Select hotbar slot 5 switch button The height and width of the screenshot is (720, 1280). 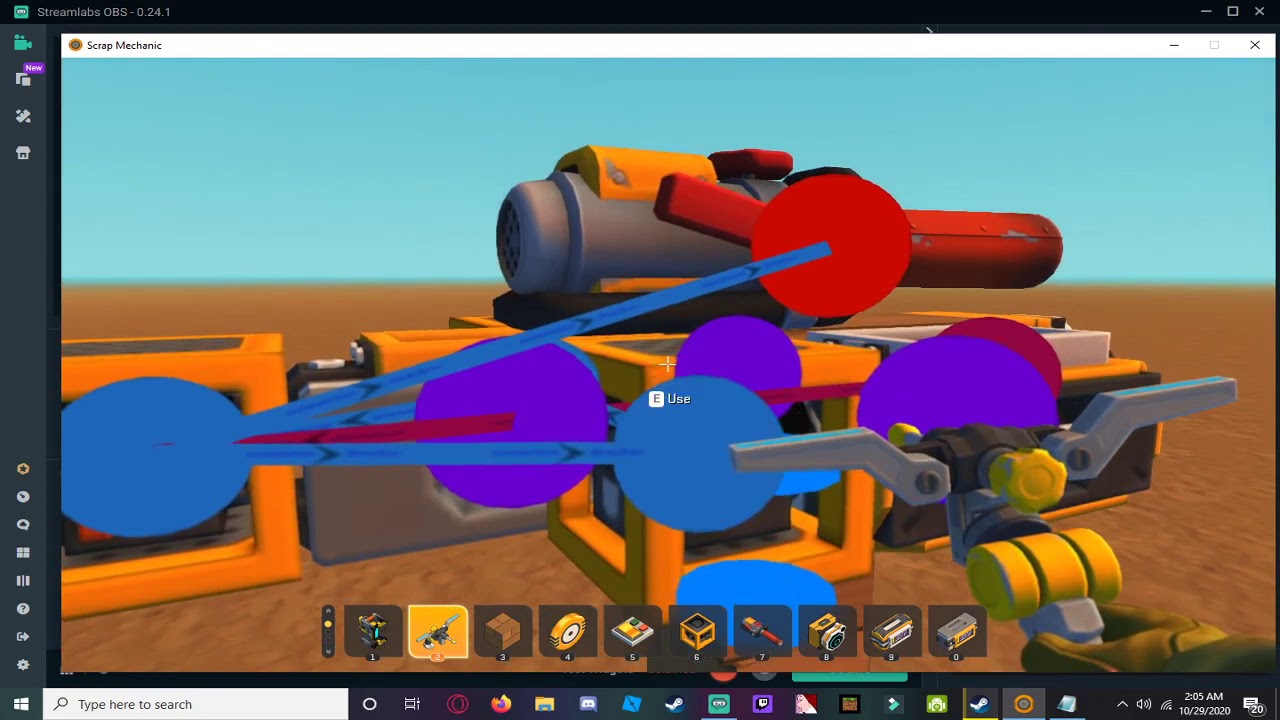click(632, 632)
